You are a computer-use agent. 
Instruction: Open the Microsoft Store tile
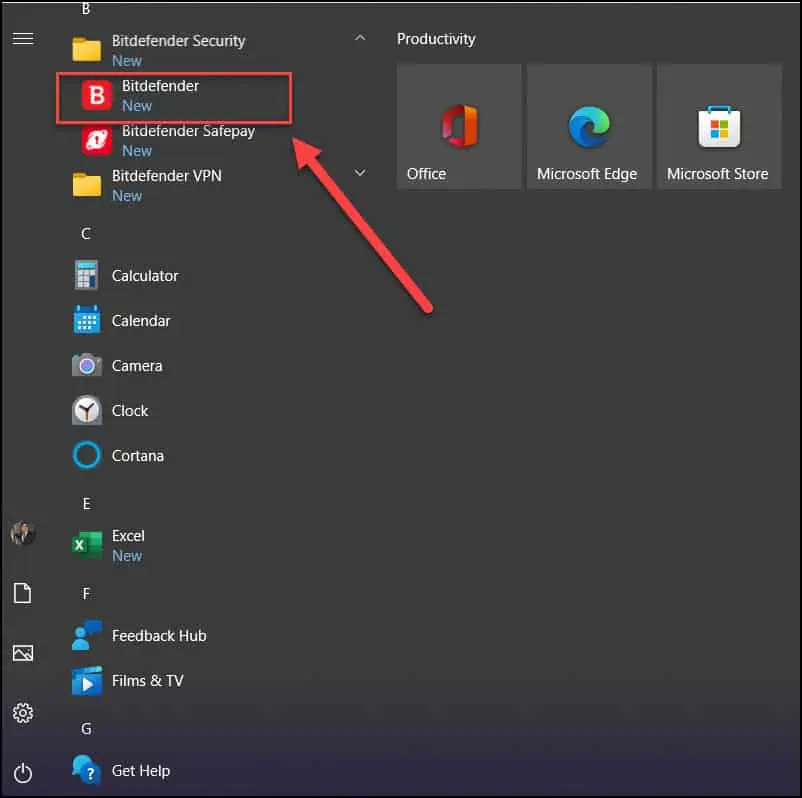point(720,126)
